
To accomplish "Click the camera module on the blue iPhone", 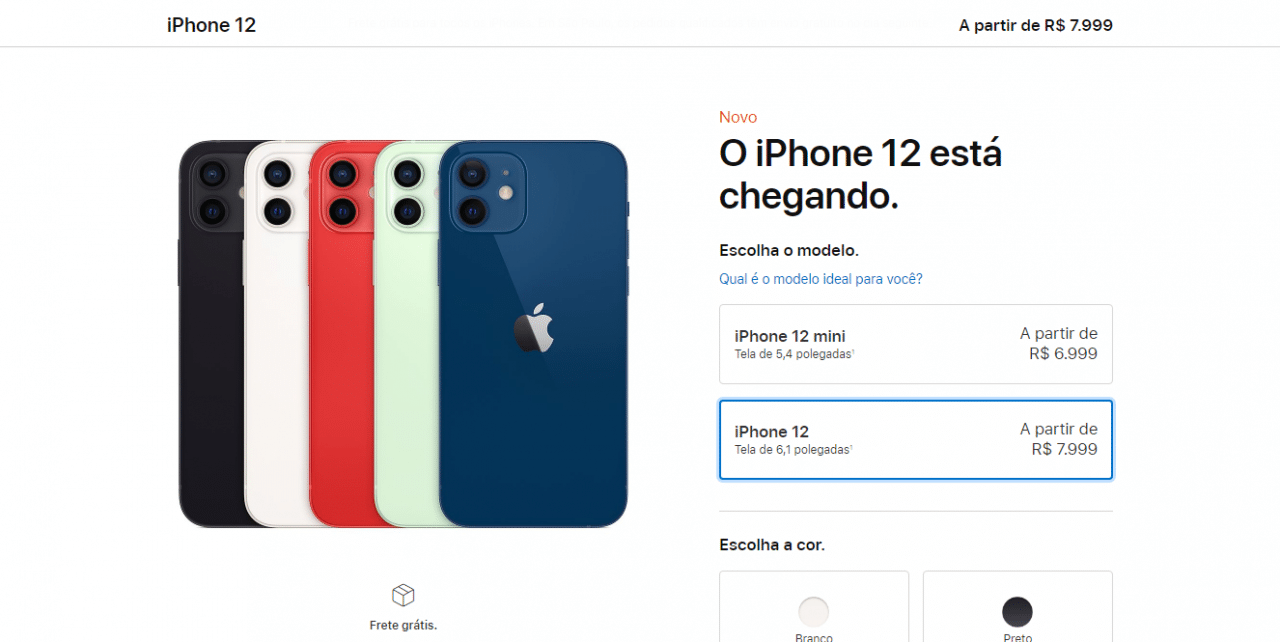I will pos(486,191).
